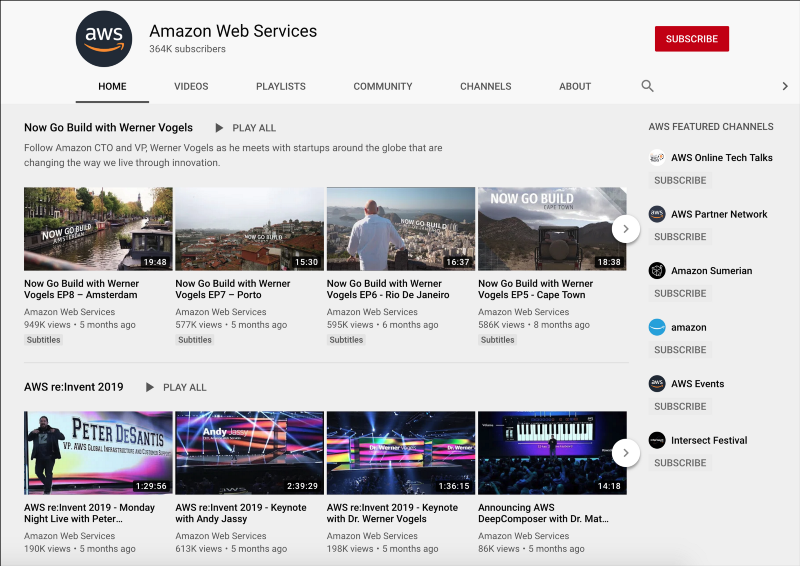Viewport: 800px width, 566px height.
Task: Click the play icon beside AWS re:Invent 2019
Action: (x=149, y=387)
